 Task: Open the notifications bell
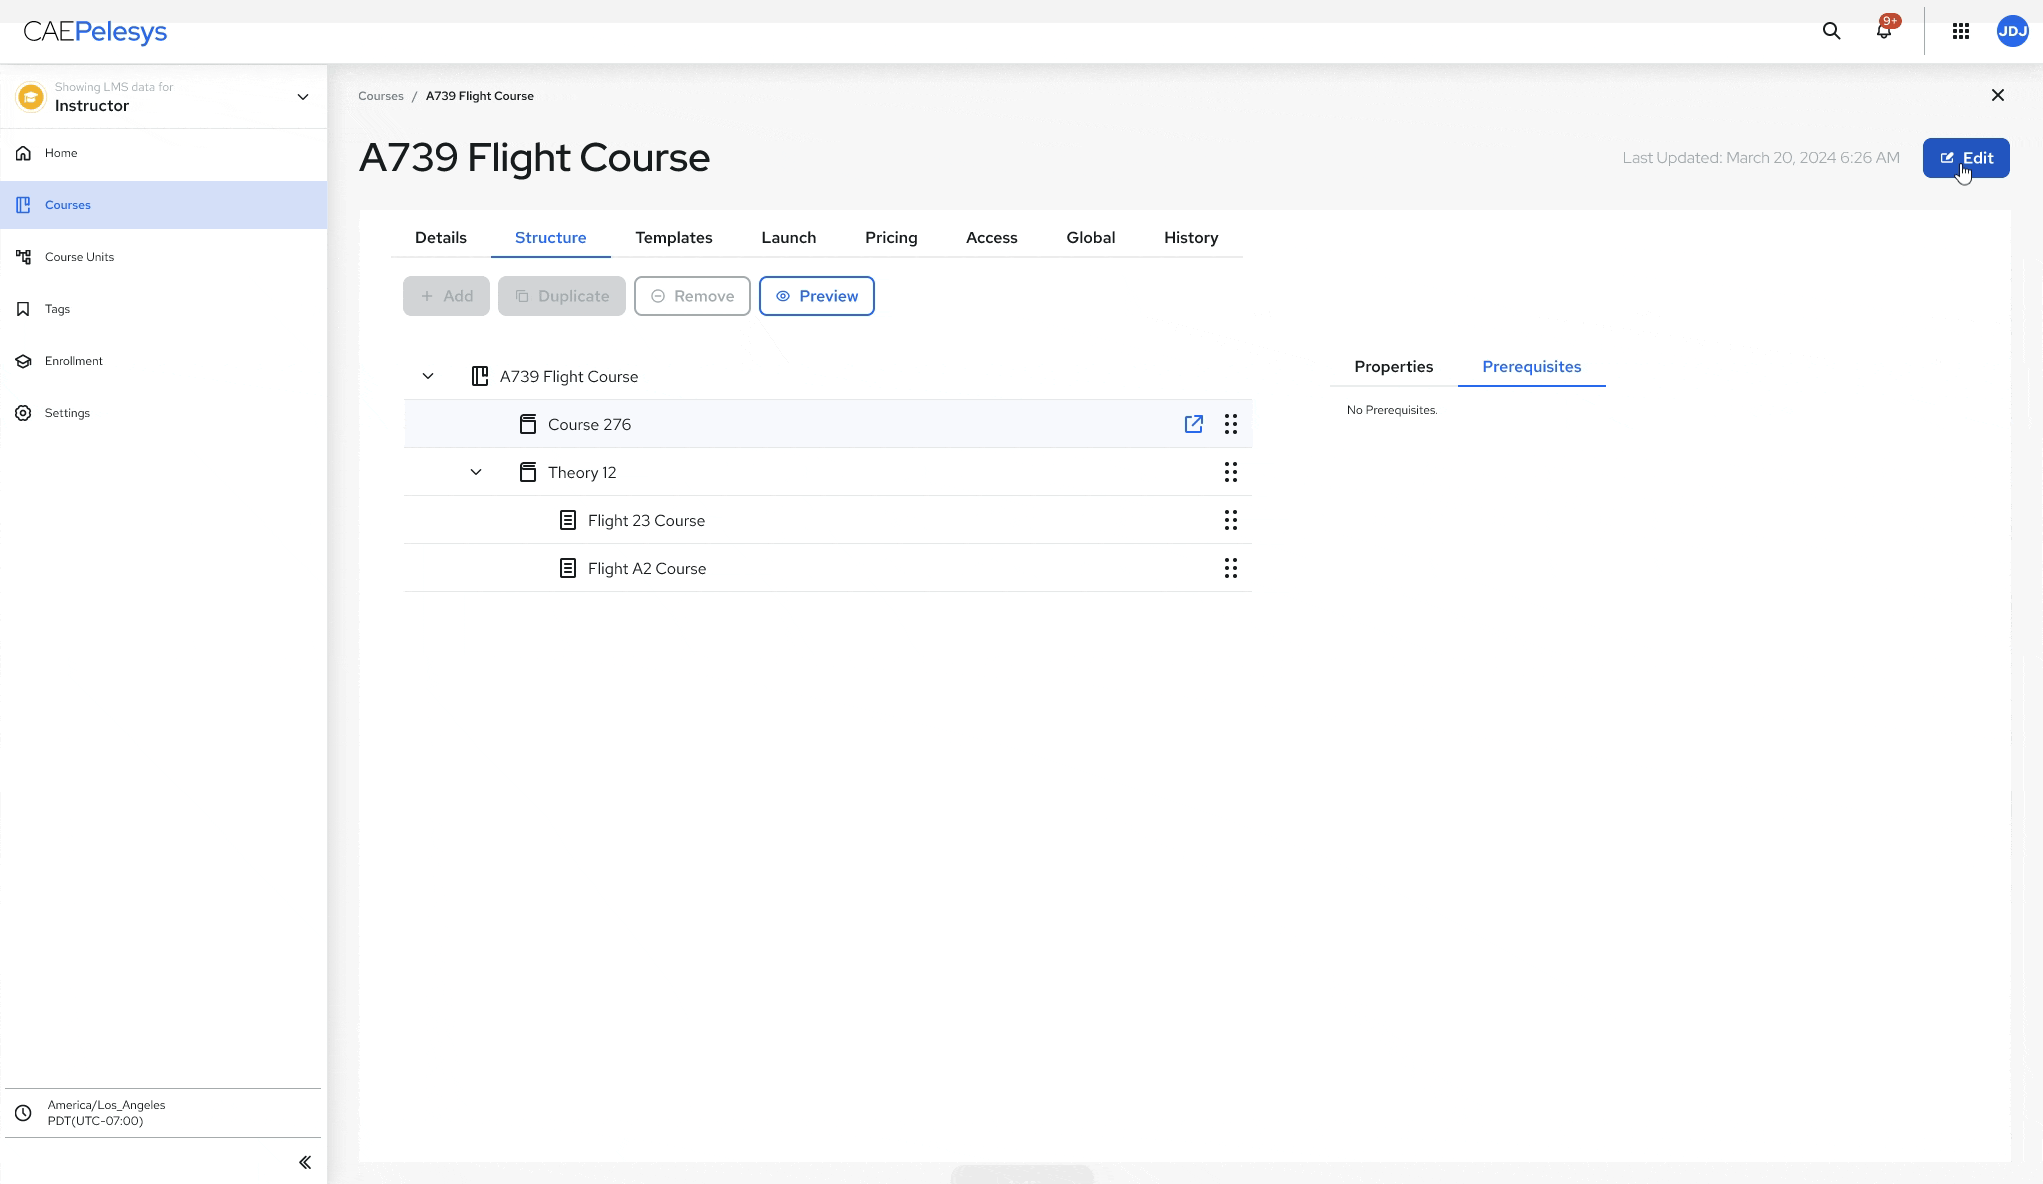1884,31
